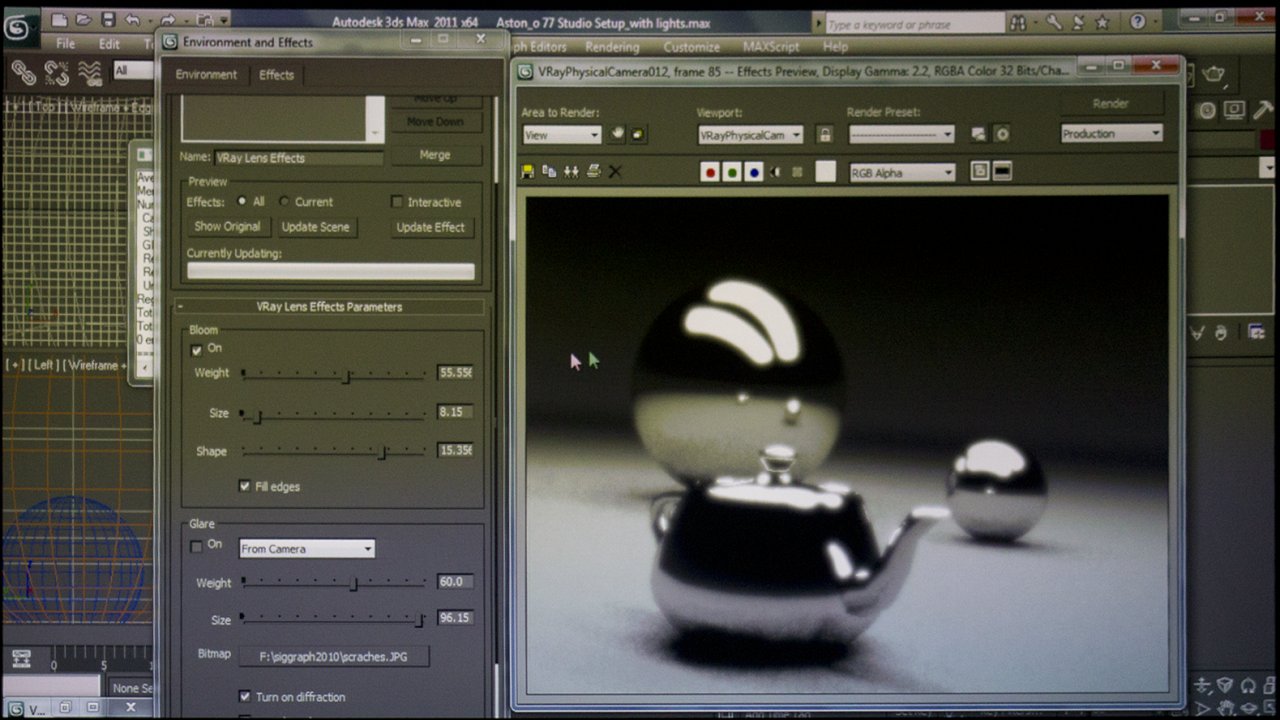Image resolution: width=1280 pixels, height=720 pixels.
Task: Open quick access toolbar customize arrow
Action: pyautogui.click(x=223, y=19)
